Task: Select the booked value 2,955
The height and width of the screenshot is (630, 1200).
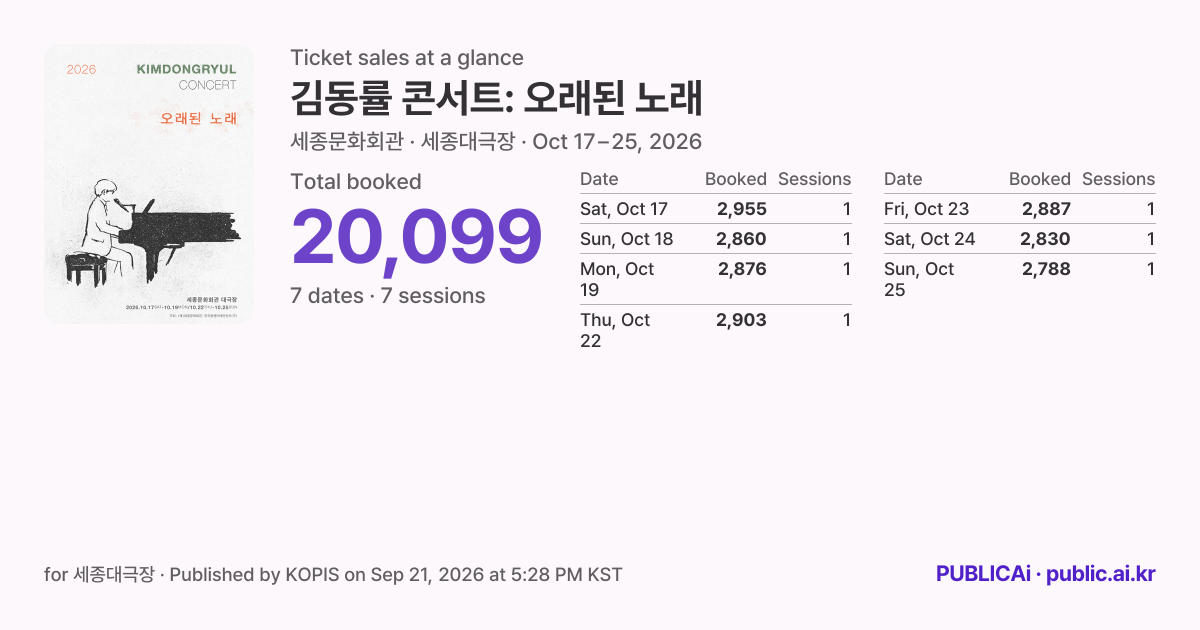Action: [741, 209]
